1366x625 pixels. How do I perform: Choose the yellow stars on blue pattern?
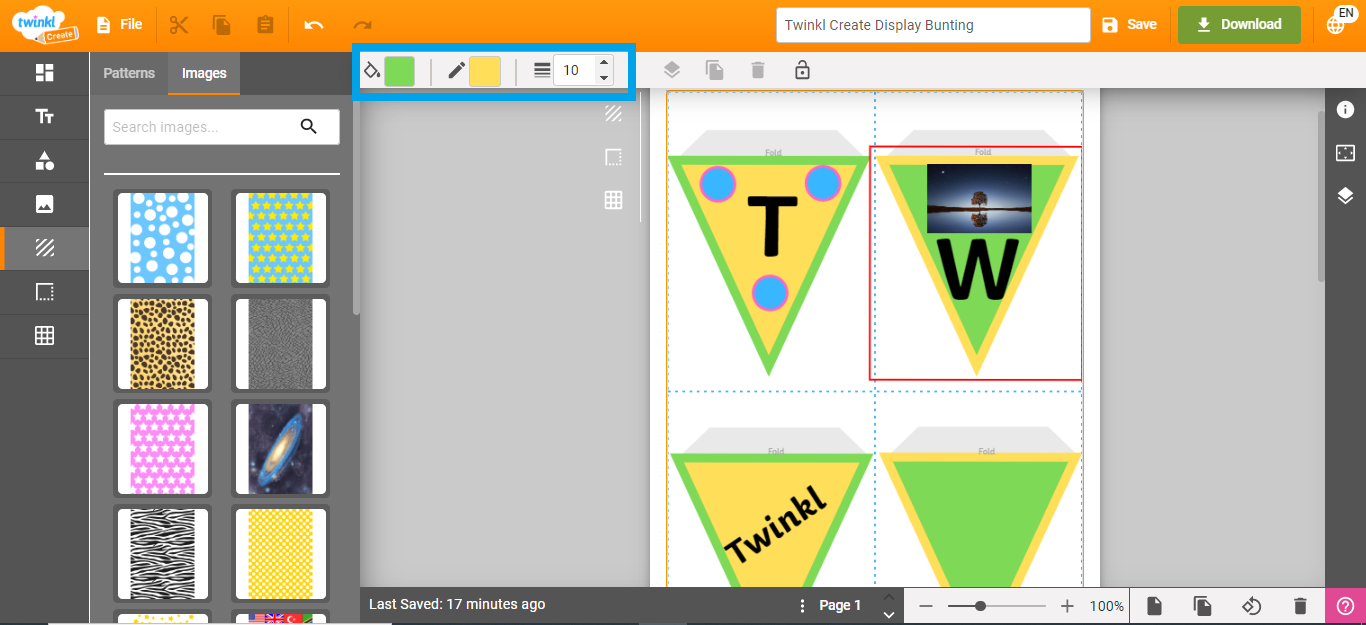(280, 238)
